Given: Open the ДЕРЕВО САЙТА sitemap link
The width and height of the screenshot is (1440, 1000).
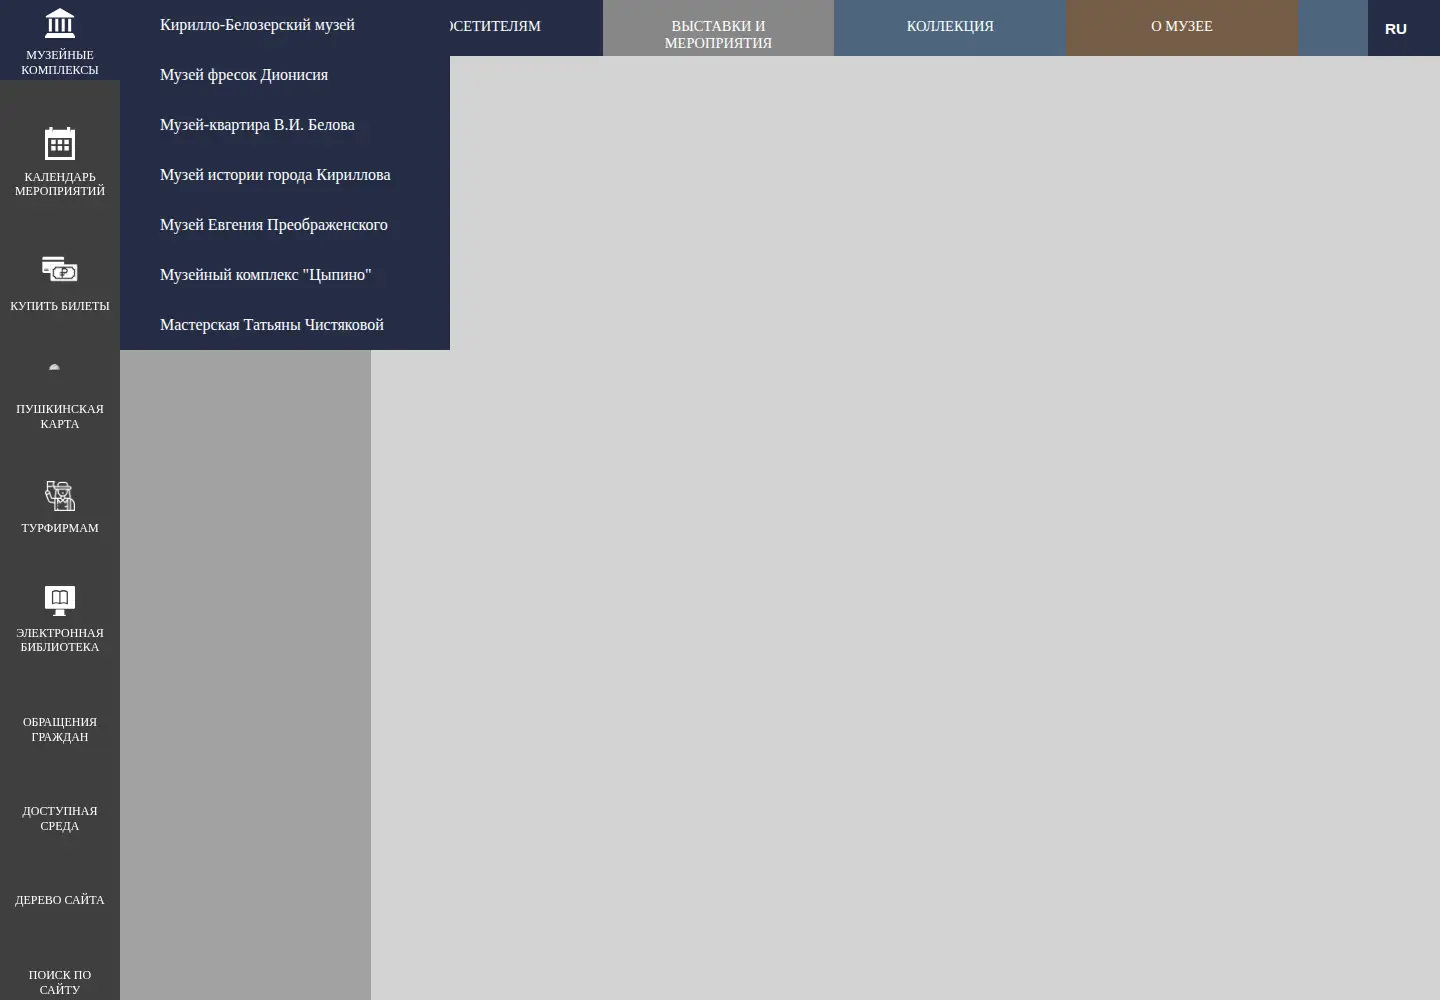Looking at the screenshot, I should [60, 900].
